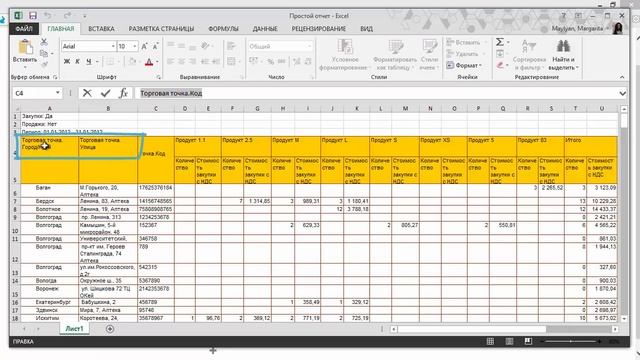Click the AutoSum sigma icon
Screen dimensions: 640x360
click(500, 42)
